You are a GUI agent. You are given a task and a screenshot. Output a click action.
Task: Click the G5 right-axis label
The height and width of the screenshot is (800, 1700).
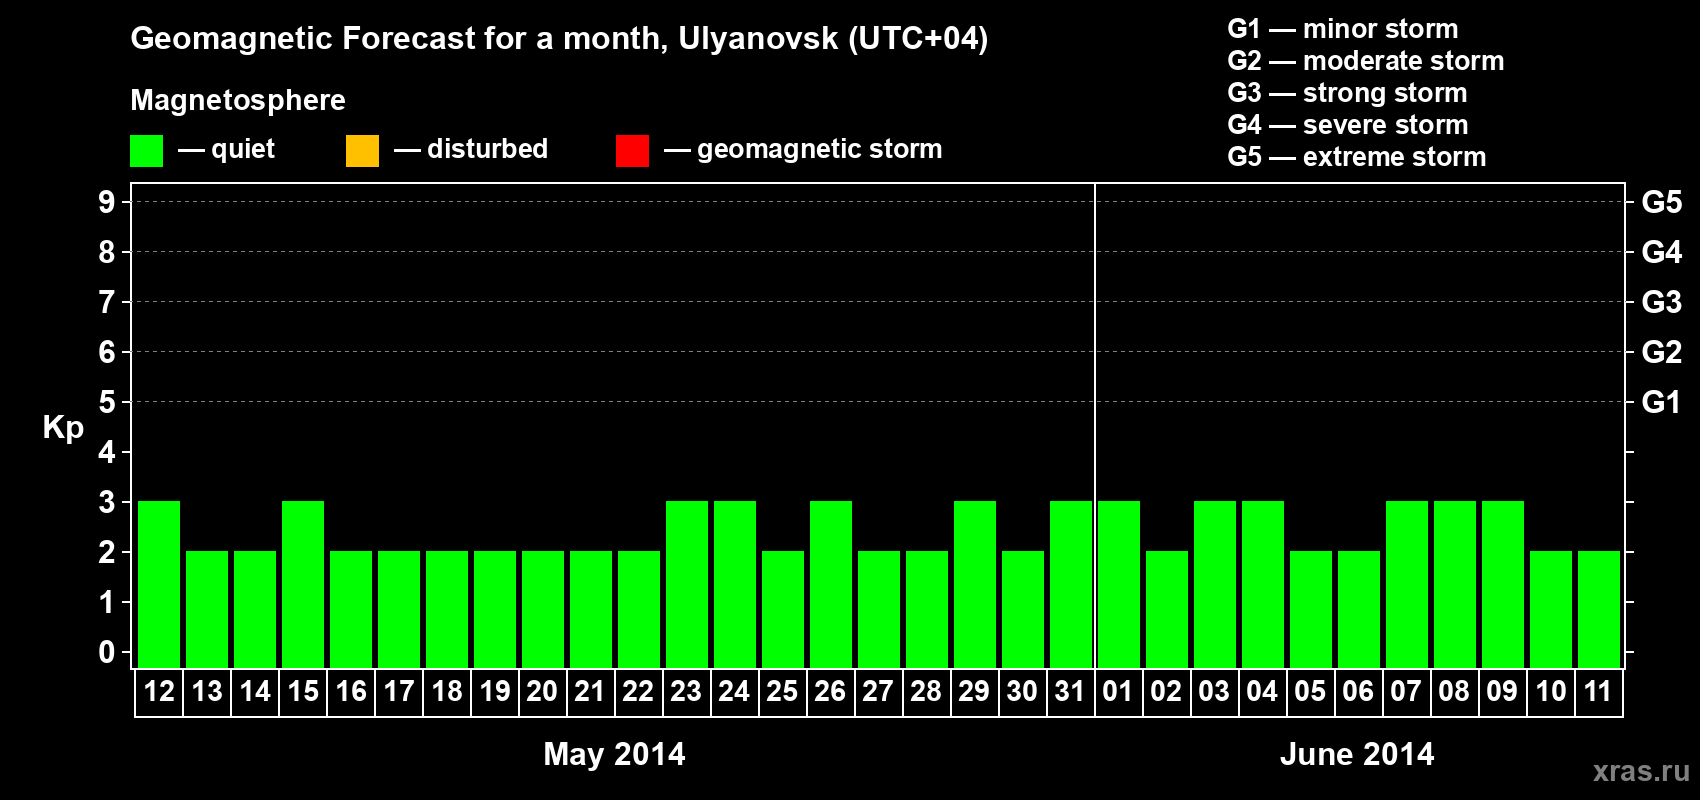1662,202
